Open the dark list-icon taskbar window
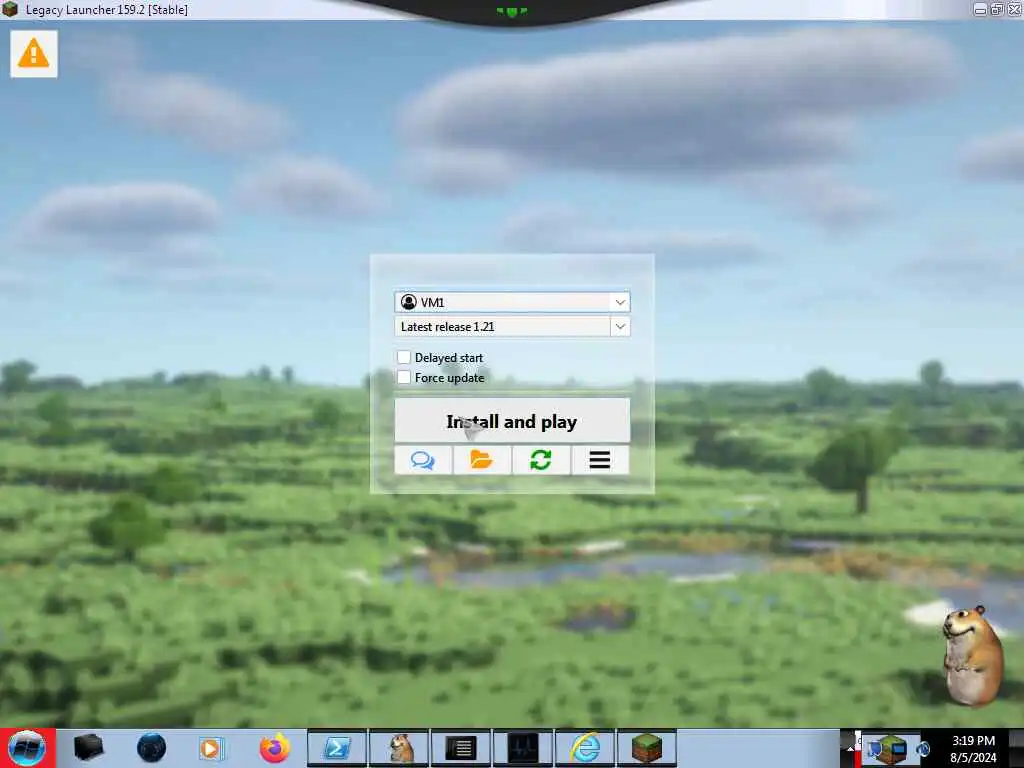Viewport: 1024px width, 768px height. pos(461,748)
